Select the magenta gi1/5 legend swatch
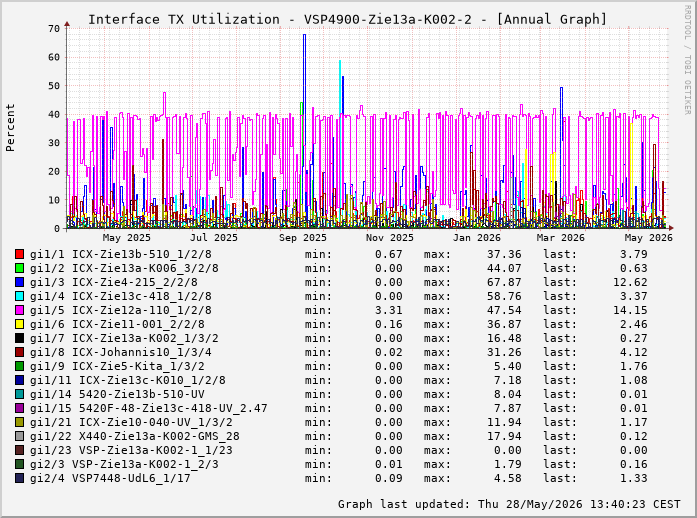This screenshot has height=518, width=697. point(19,310)
